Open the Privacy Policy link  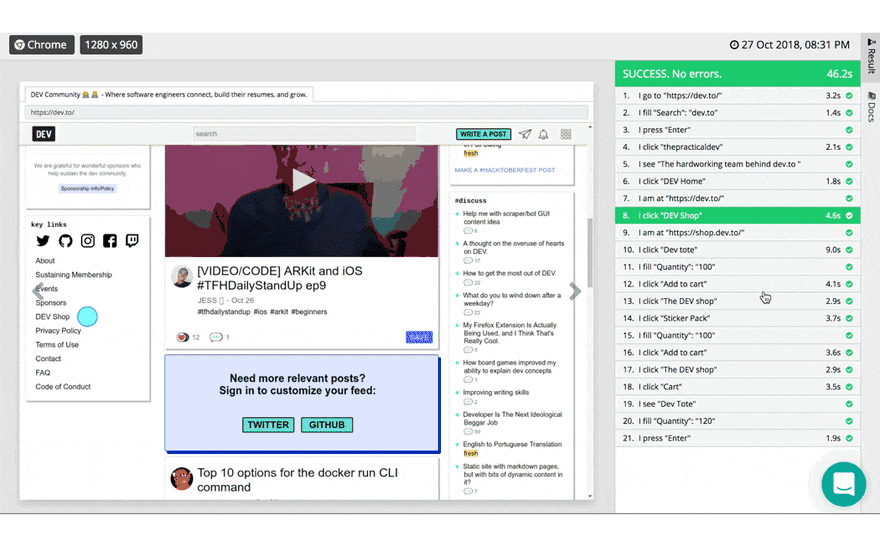click(58, 331)
